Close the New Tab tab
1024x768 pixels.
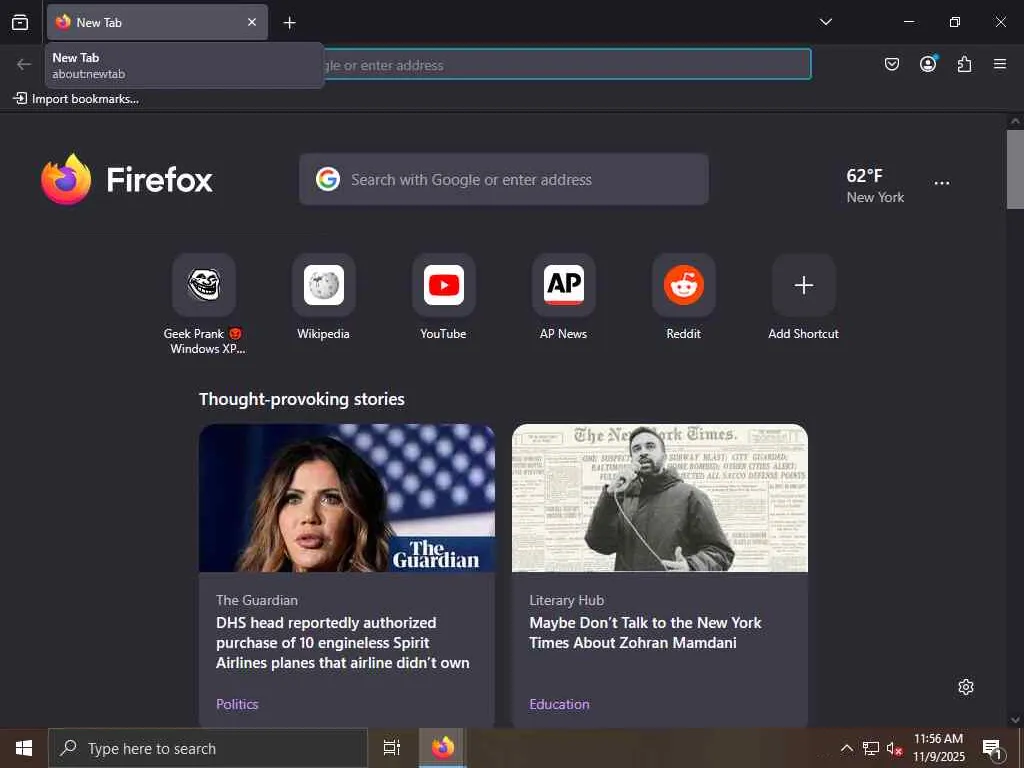pyautogui.click(x=252, y=22)
